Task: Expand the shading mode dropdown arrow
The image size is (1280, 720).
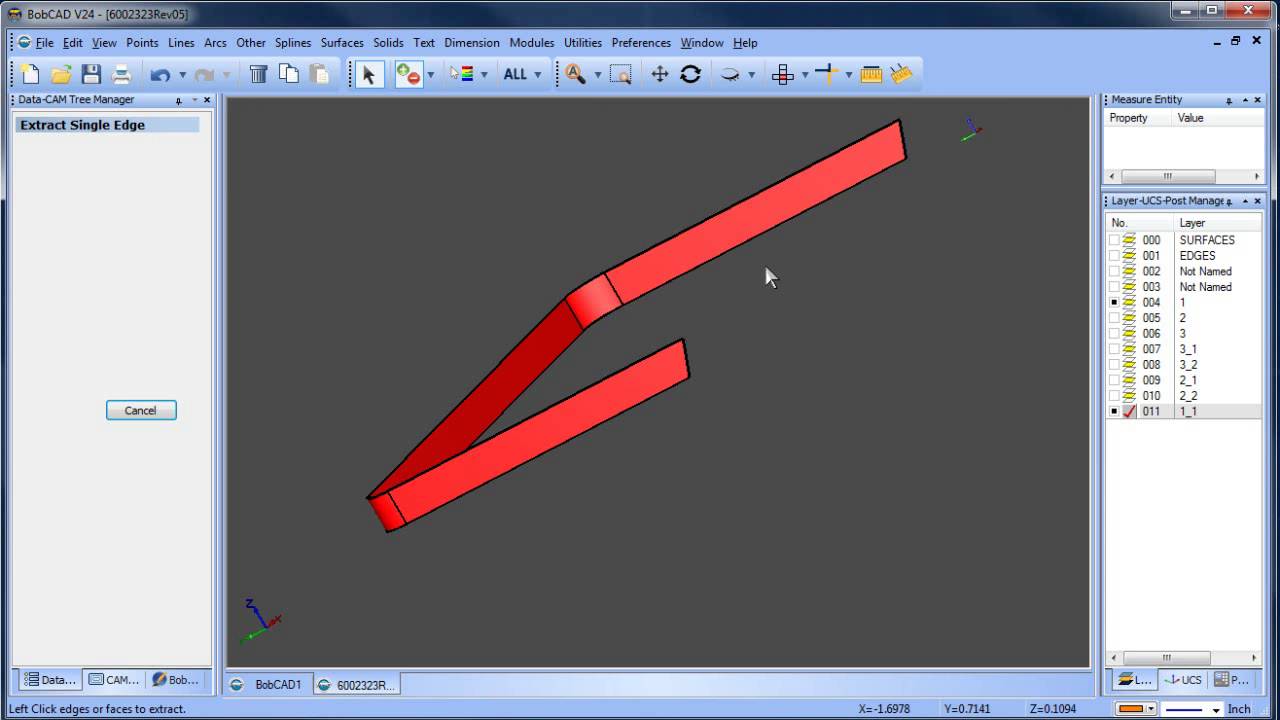Action: tap(751, 75)
